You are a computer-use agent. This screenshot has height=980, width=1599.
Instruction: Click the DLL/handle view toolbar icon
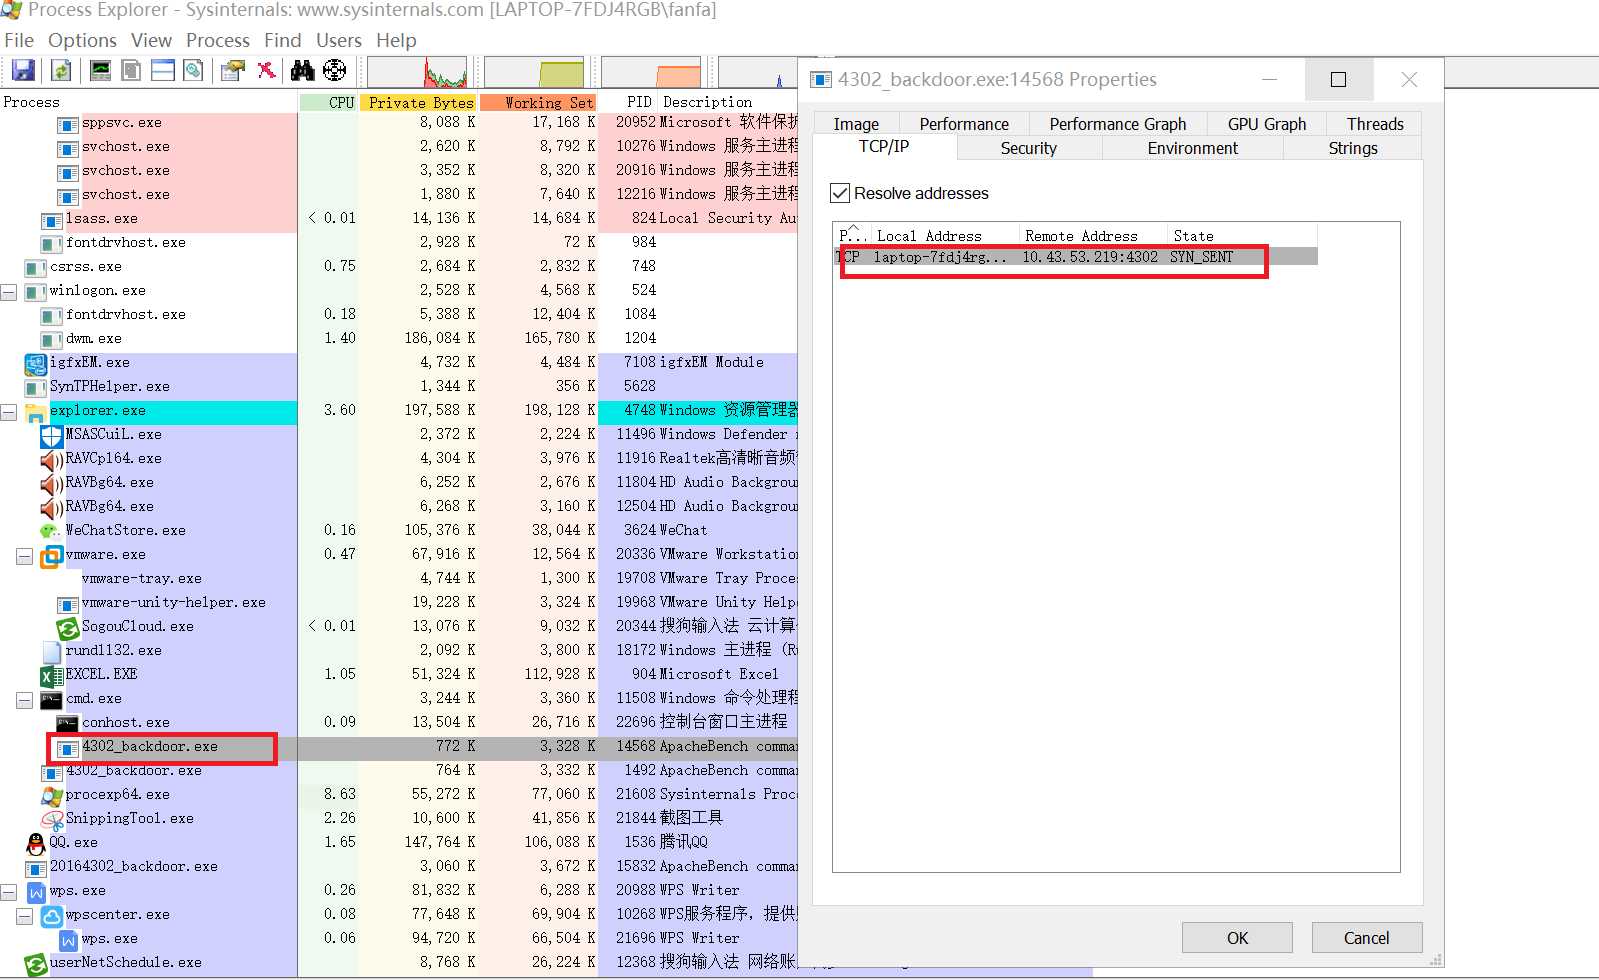(193, 70)
